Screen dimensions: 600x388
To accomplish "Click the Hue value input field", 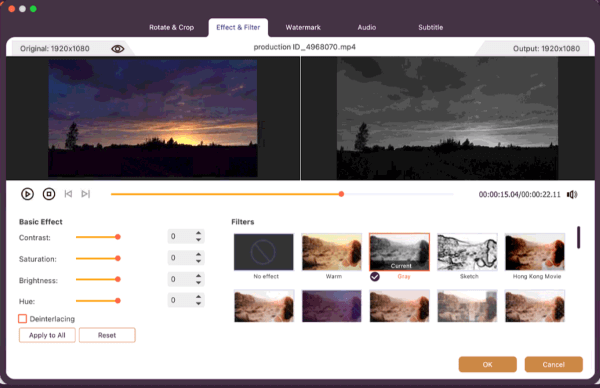I will click(x=181, y=300).
